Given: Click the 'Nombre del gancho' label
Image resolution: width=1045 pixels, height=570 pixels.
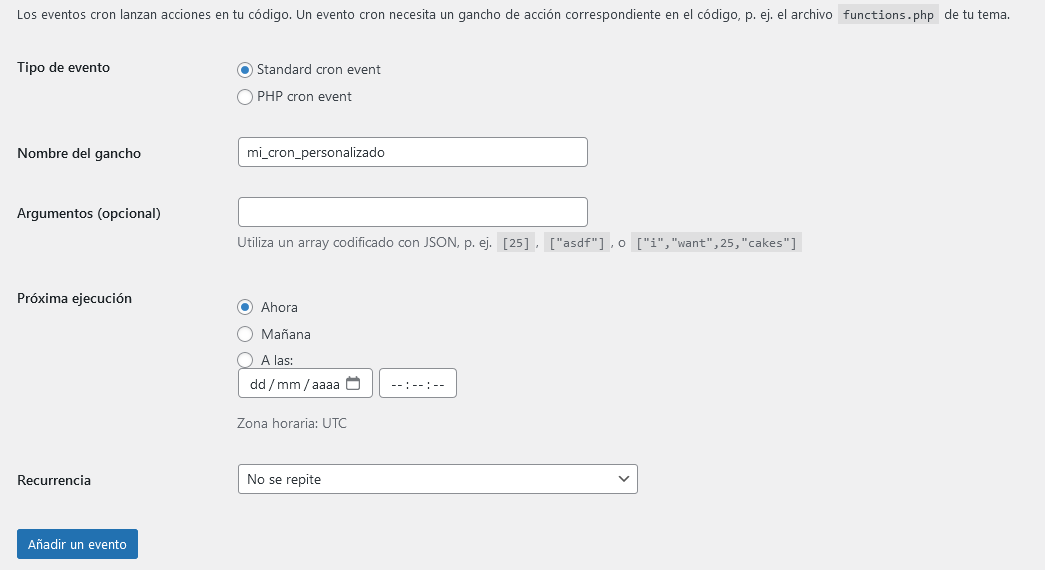Looking at the screenshot, I should click(x=79, y=153).
